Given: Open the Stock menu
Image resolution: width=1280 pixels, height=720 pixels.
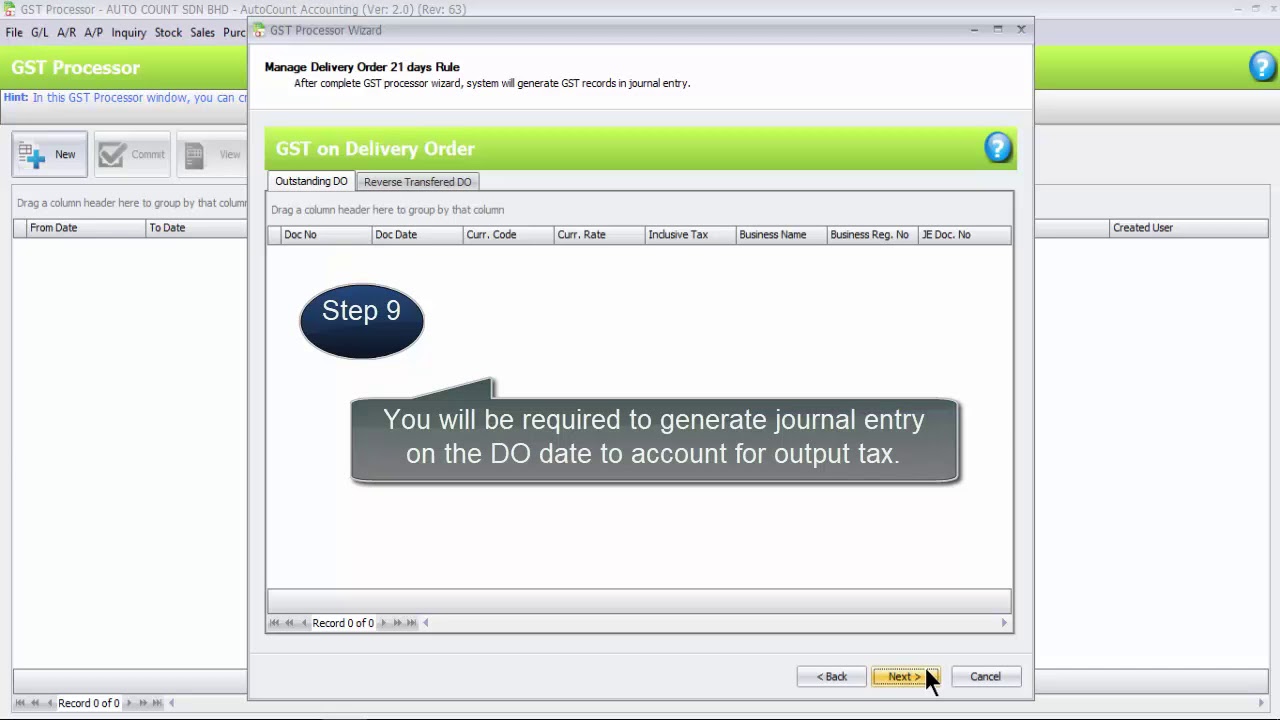Looking at the screenshot, I should coord(168,32).
